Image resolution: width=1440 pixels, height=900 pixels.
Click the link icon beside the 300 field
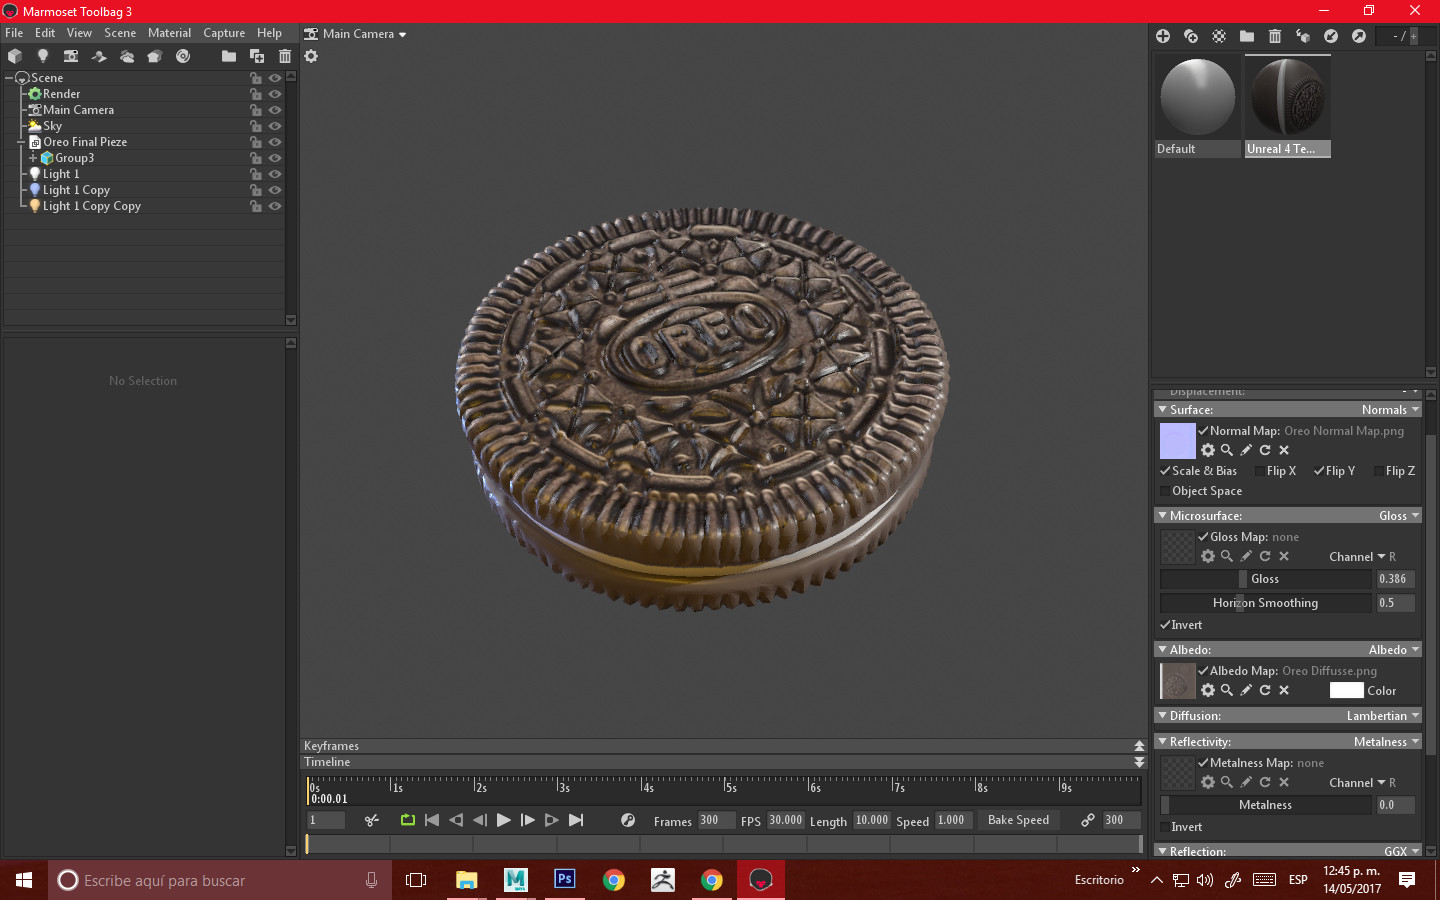[x=1087, y=820]
